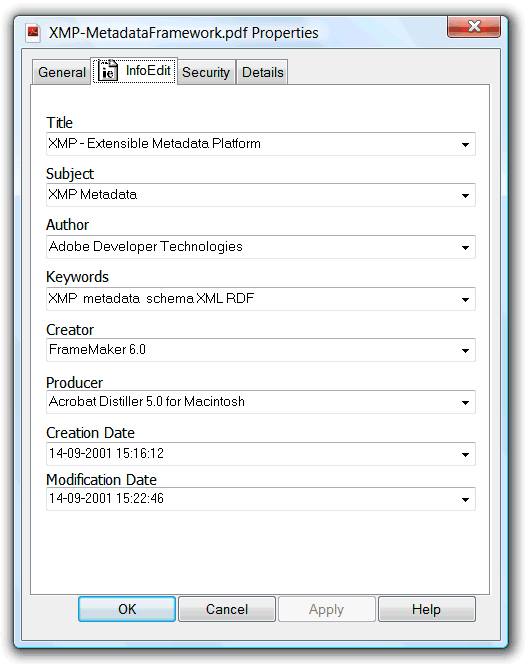
Task: Switch to the Security tab
Action: pos(206,72)
